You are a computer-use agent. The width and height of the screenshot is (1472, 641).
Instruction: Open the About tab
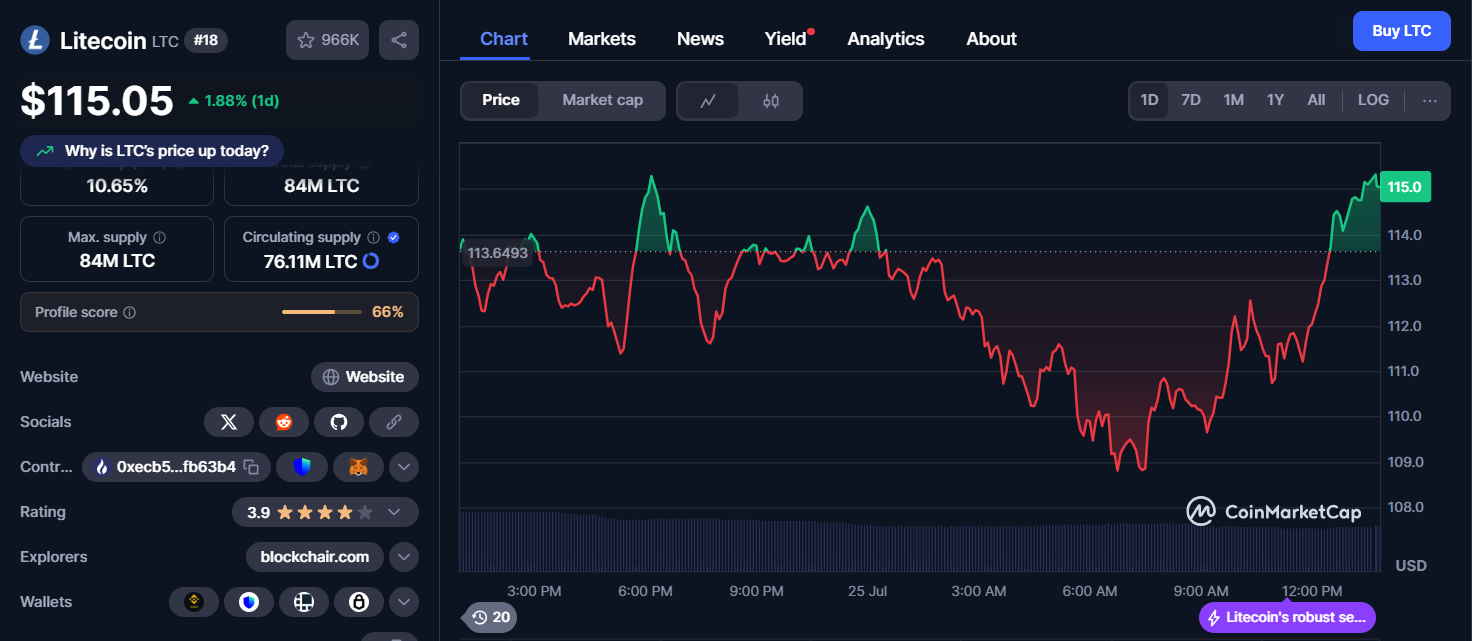point(991,39)
